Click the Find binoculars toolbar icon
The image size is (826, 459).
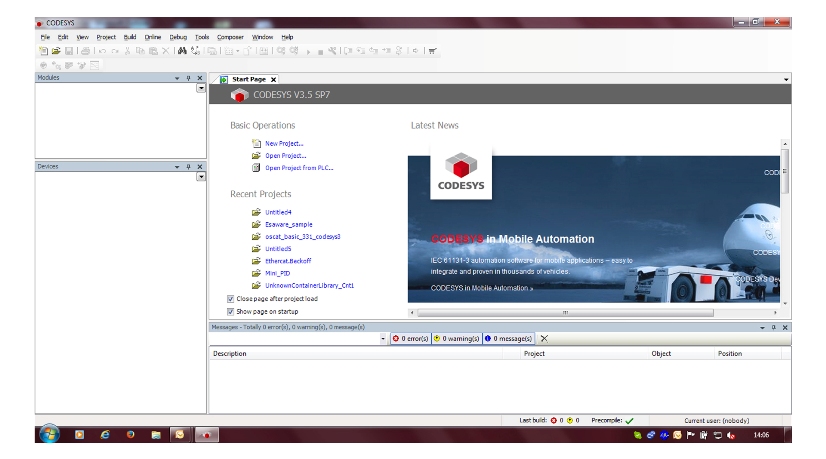click(182, 51)
